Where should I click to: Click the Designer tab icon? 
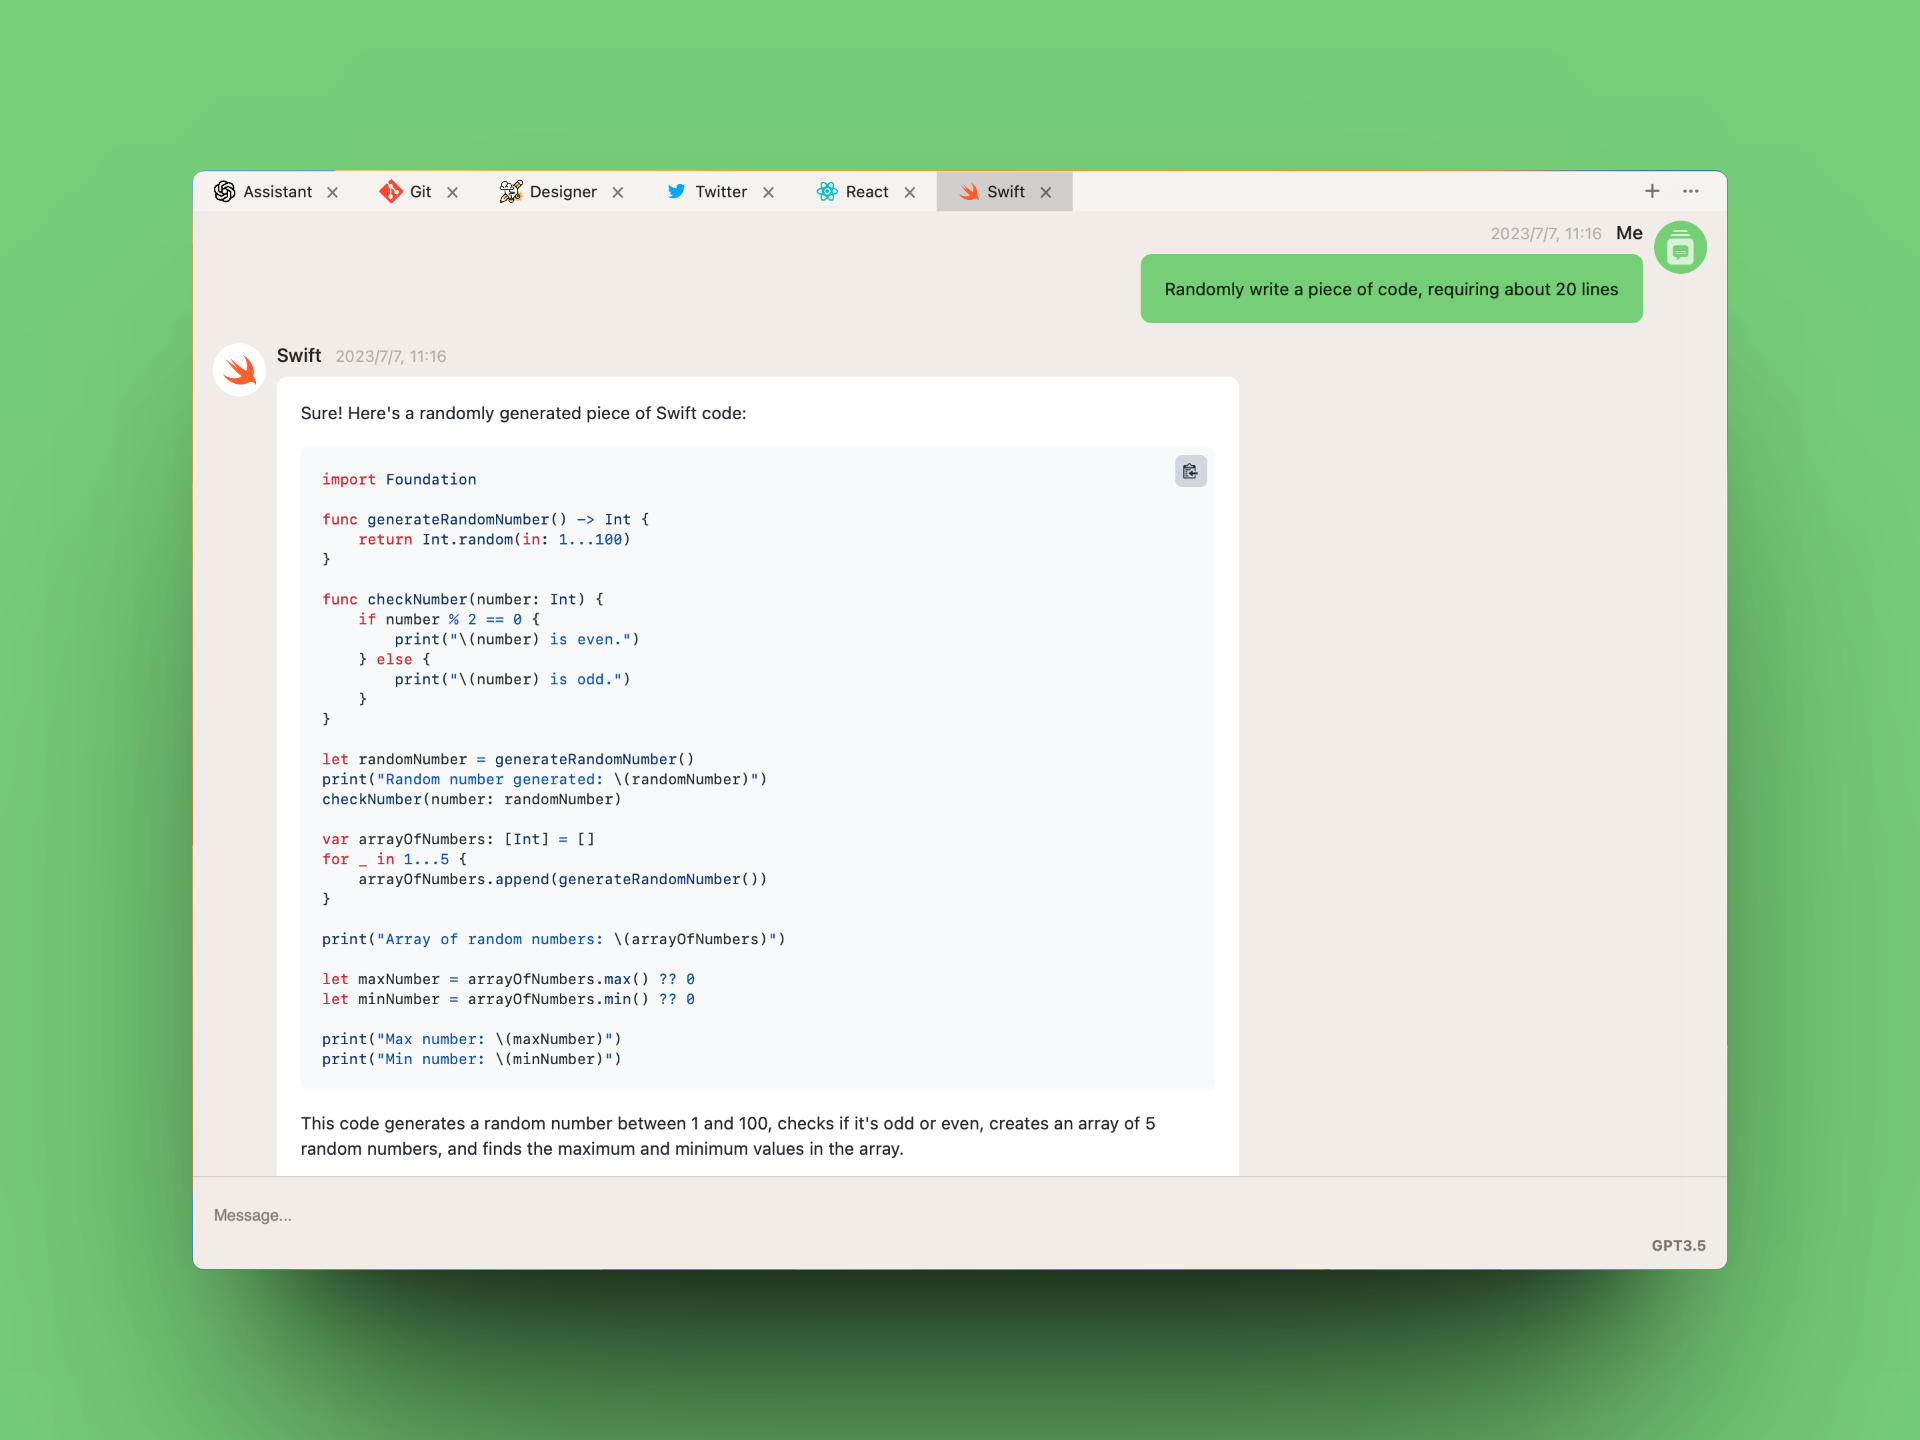(511, 192)
